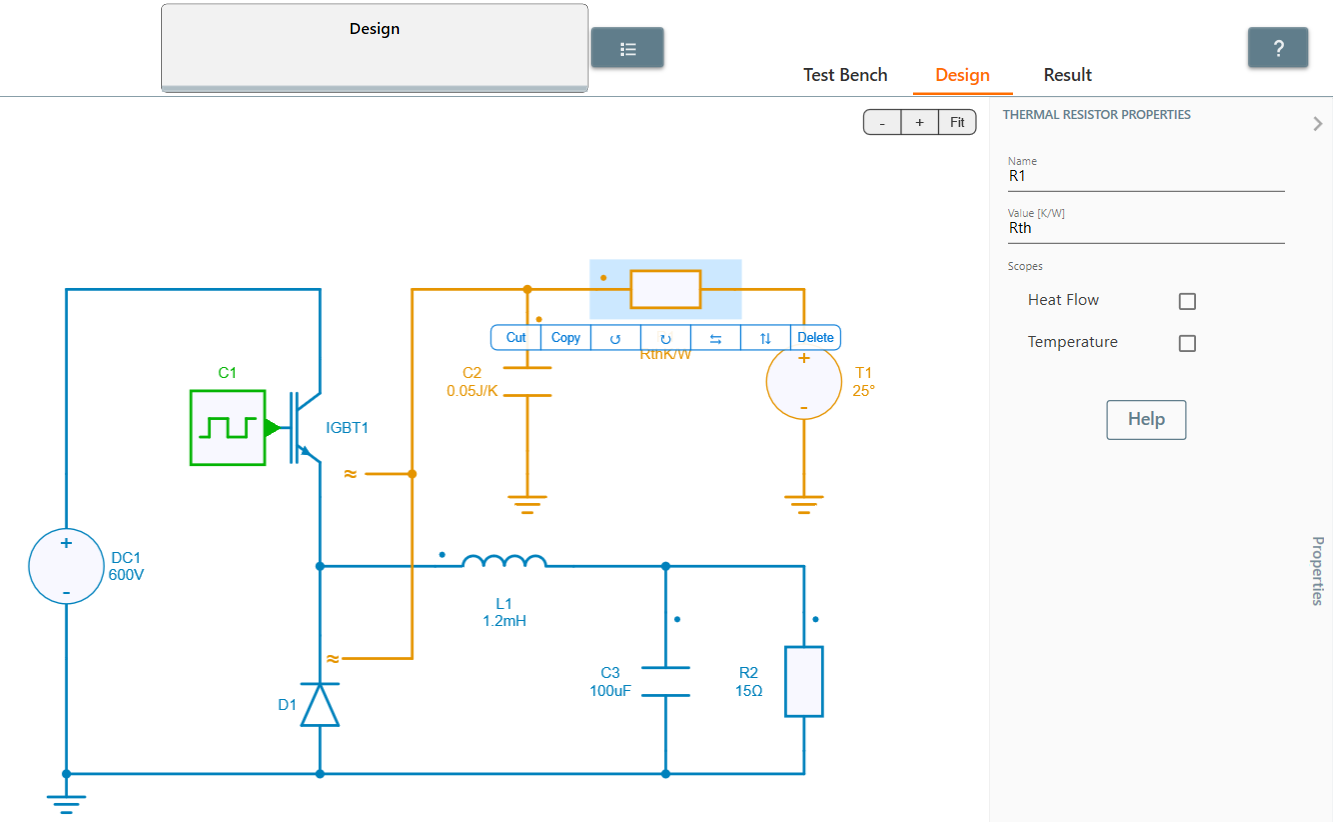Enable the Heat Flow scope checkbox
The height and width of the screenshot is (822, 1333).
[x=1187, y=301]
